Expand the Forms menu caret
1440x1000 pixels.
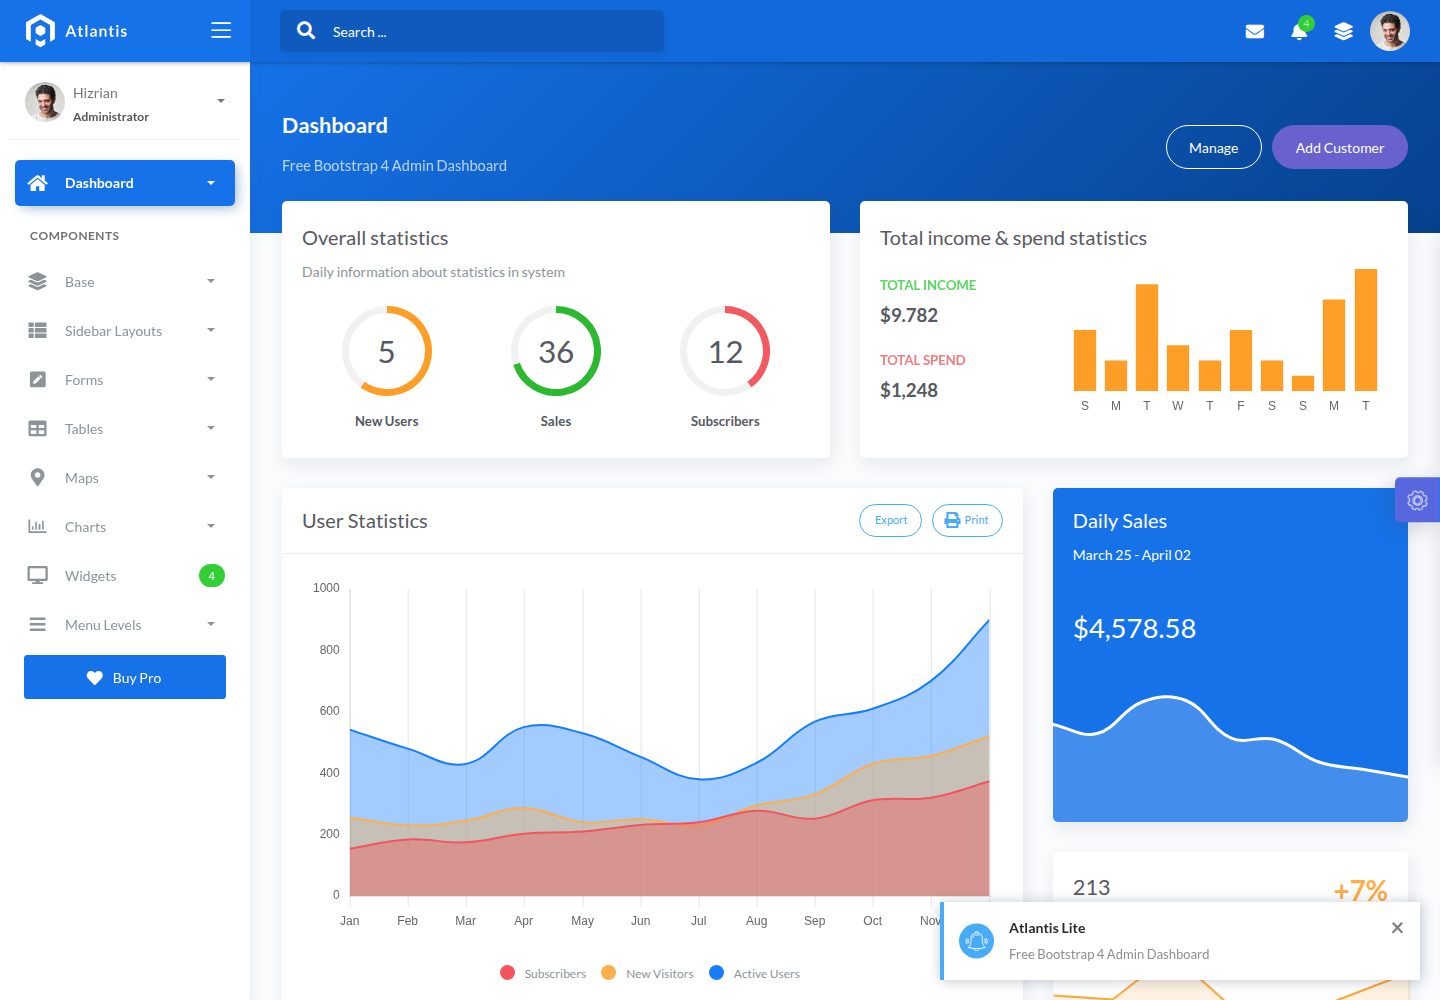tap(211, 379)
